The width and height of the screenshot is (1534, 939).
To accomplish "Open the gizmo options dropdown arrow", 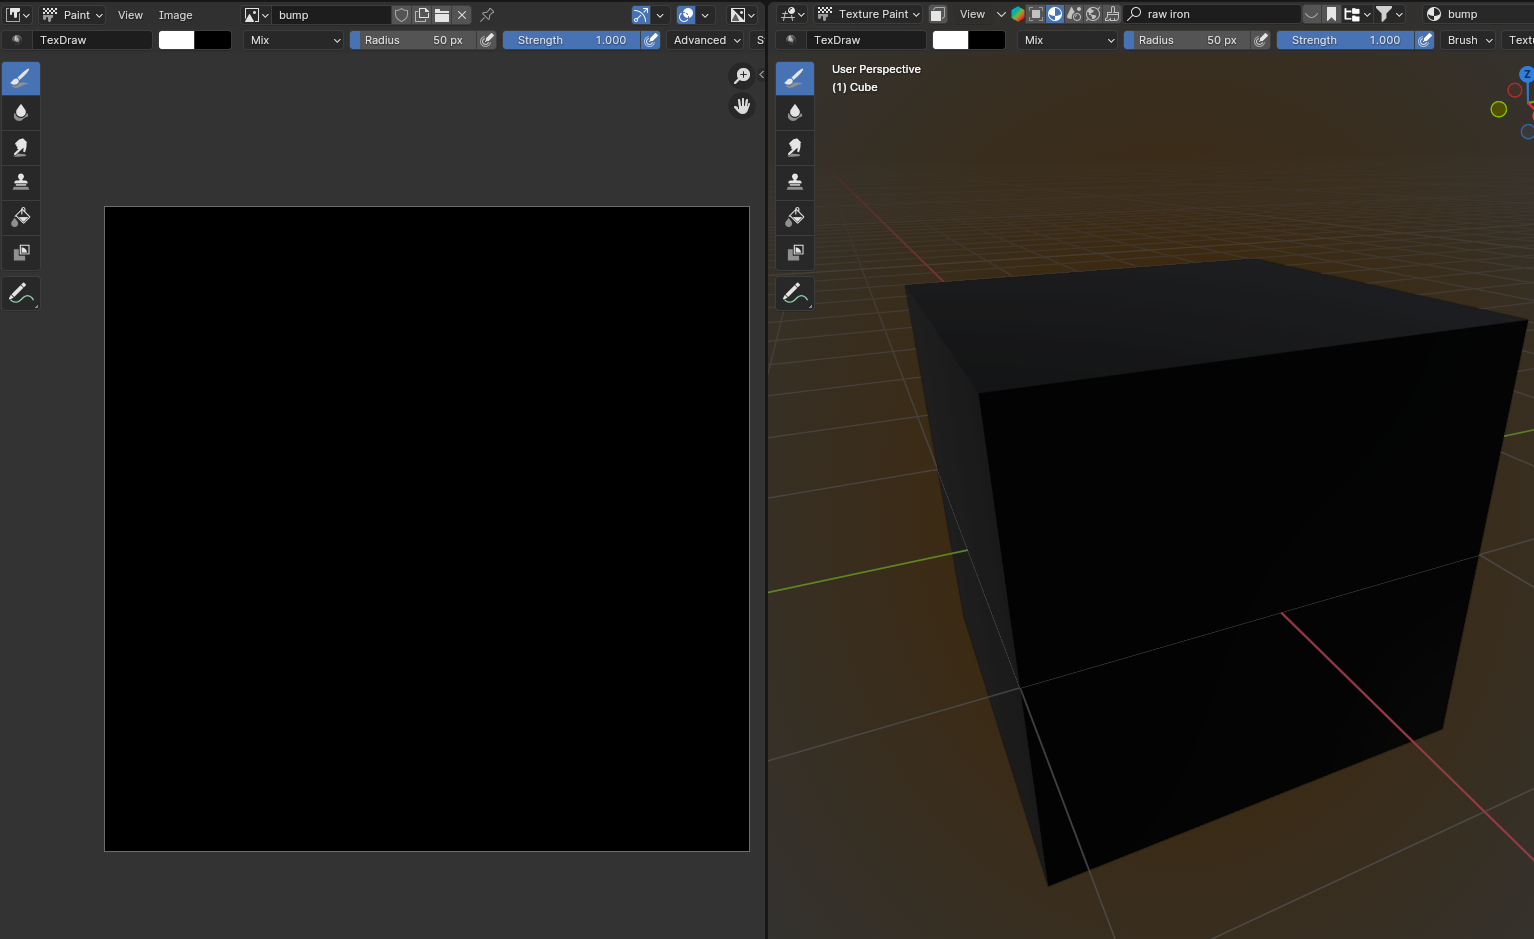I will click(x=660, y=15).
